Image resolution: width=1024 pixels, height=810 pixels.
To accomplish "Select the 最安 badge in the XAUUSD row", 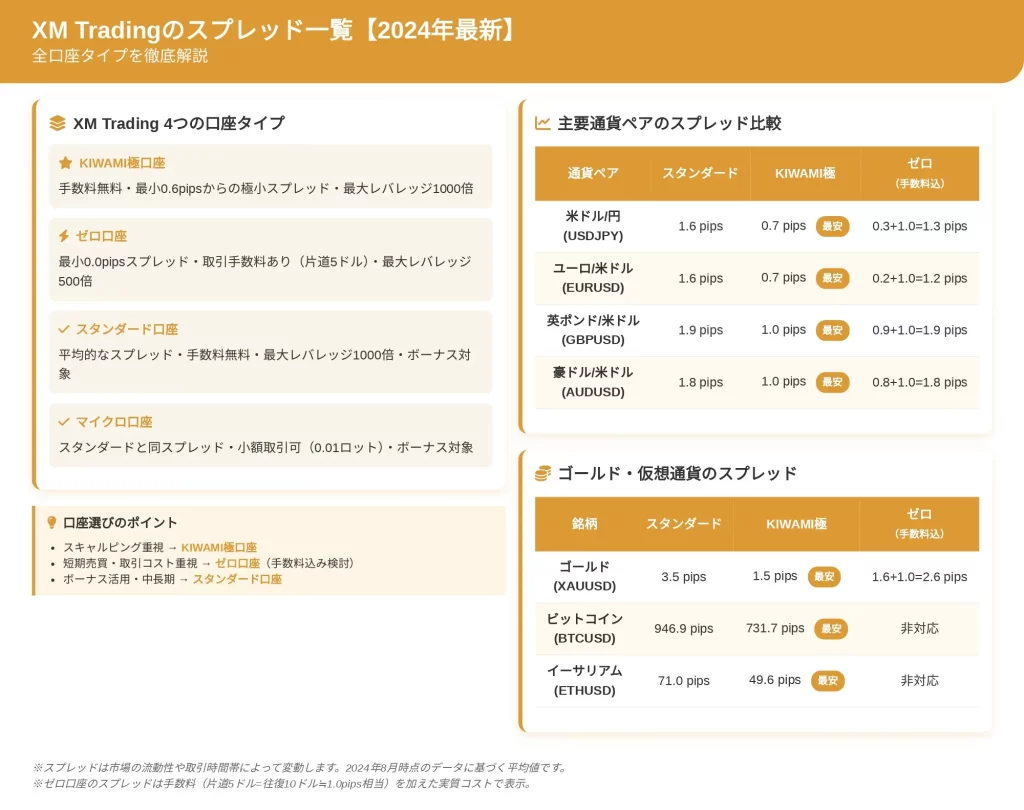I will tap(824, 577).
